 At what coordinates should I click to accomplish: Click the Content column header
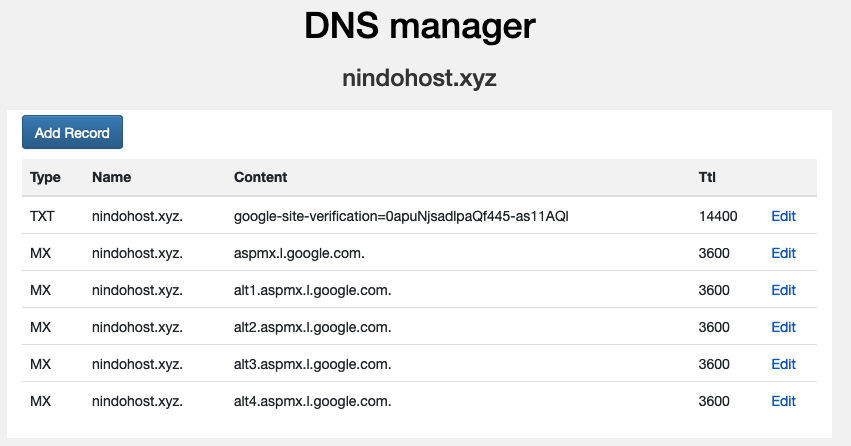261,177
